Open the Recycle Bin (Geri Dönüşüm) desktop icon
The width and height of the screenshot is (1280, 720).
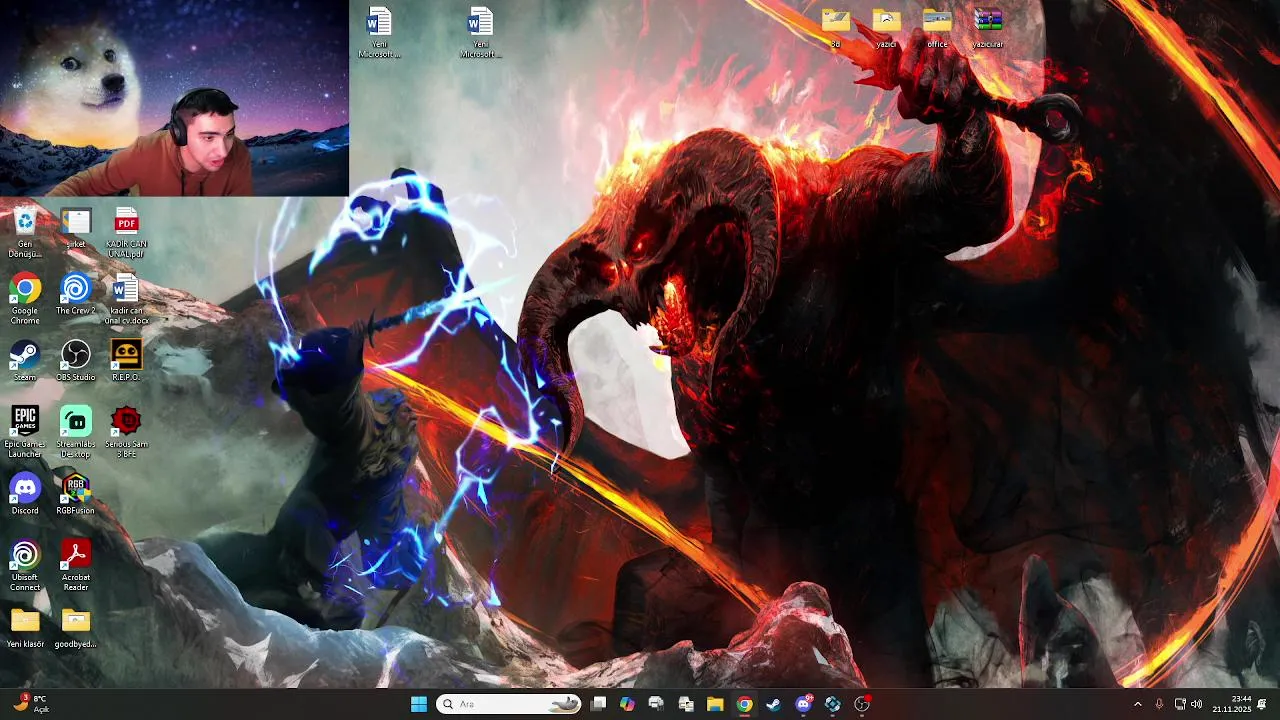click(x=25, y=232)
